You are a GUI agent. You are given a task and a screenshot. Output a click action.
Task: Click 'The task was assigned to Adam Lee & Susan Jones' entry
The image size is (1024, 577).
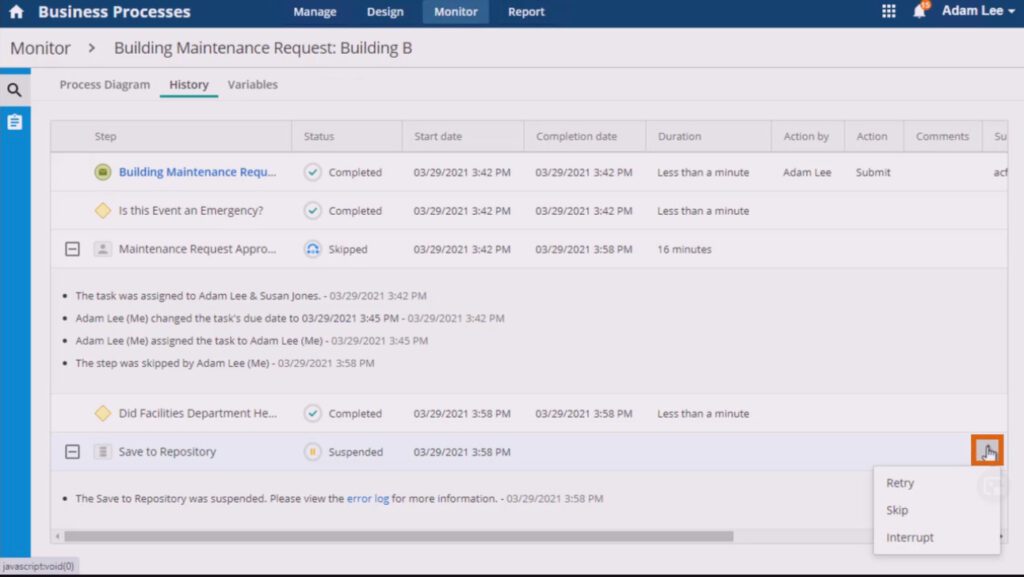point(251,296)
